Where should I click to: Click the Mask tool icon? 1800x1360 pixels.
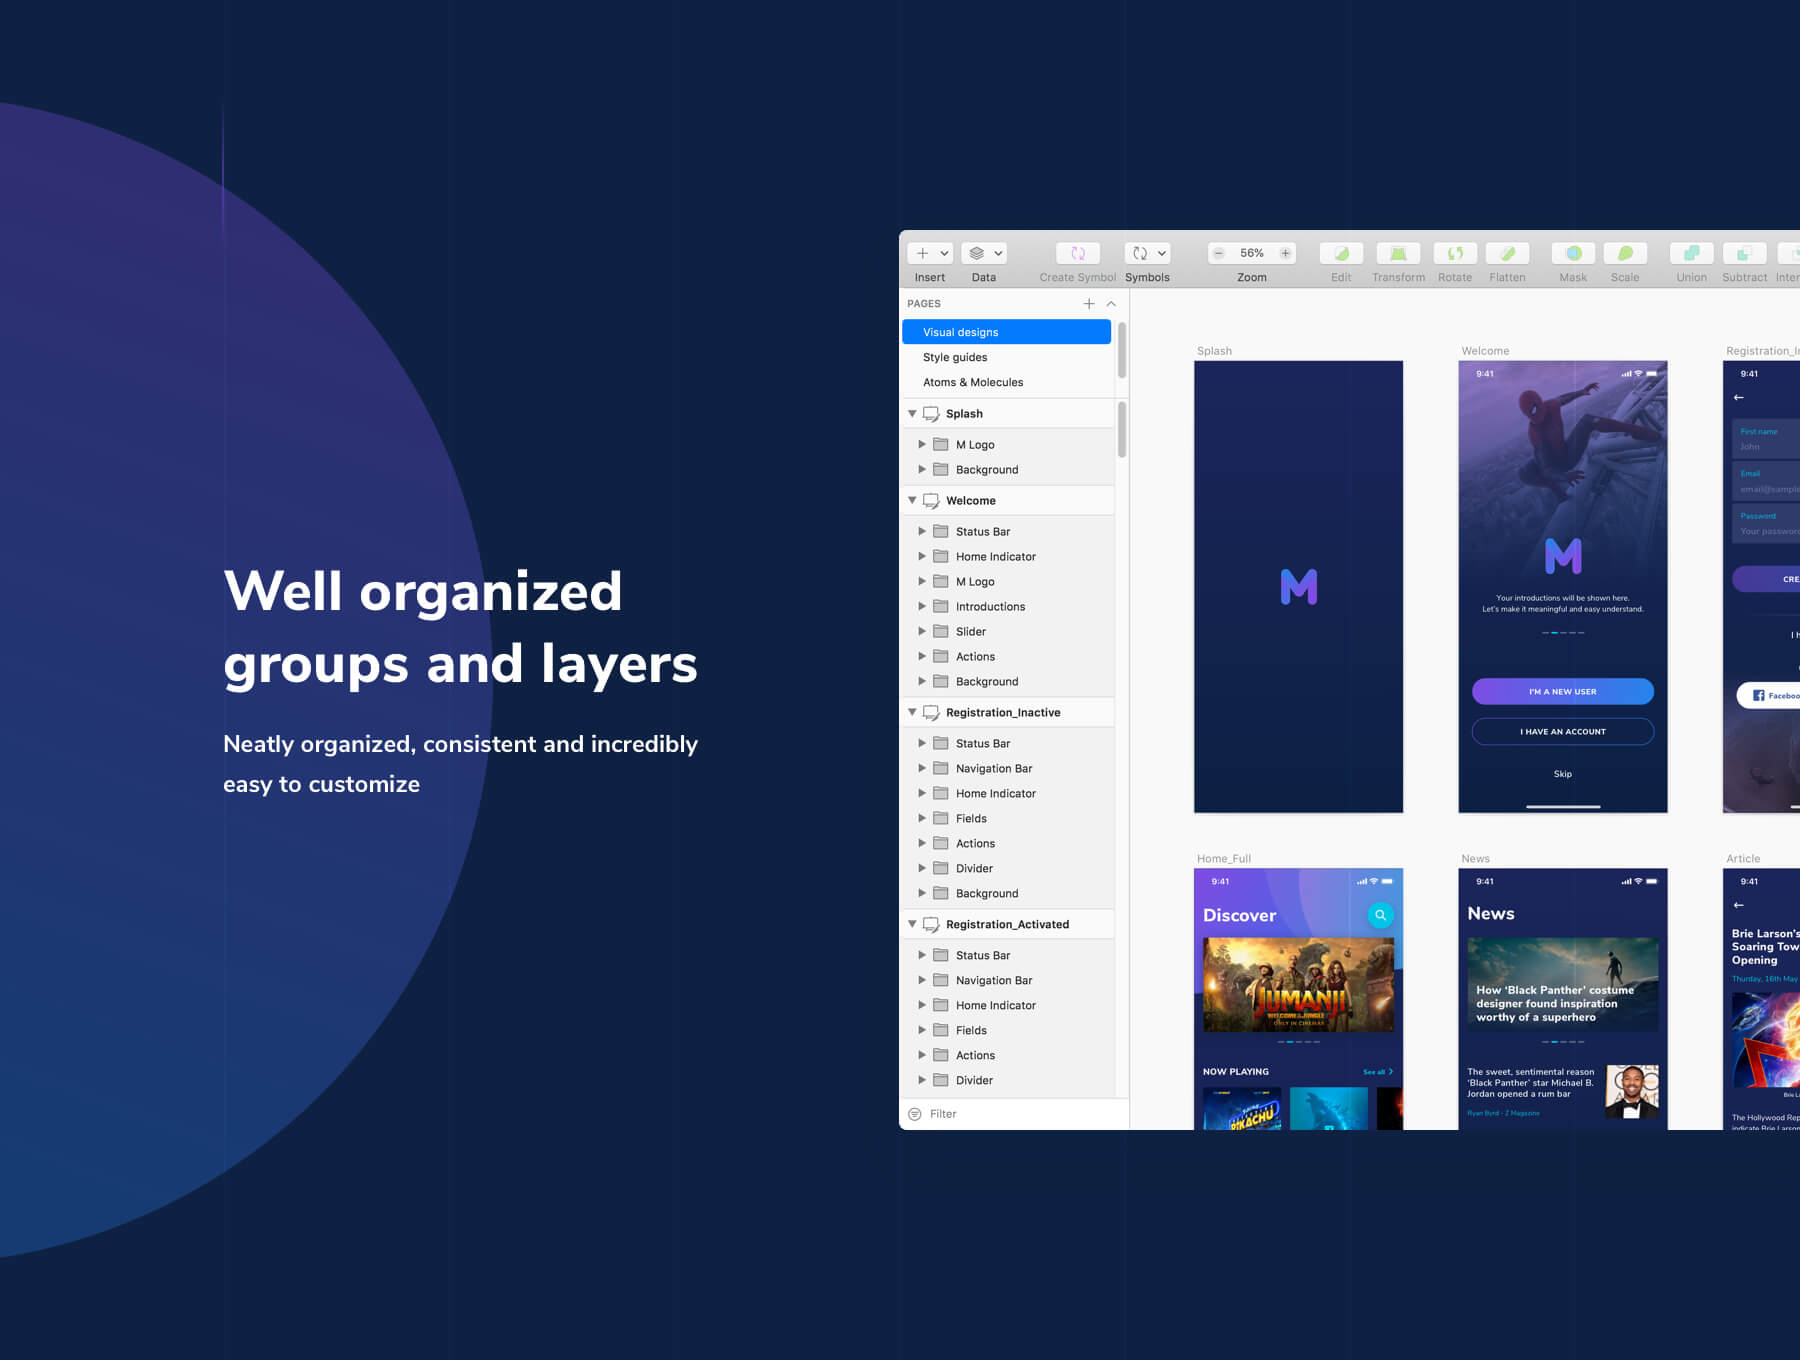(1573, 254)
